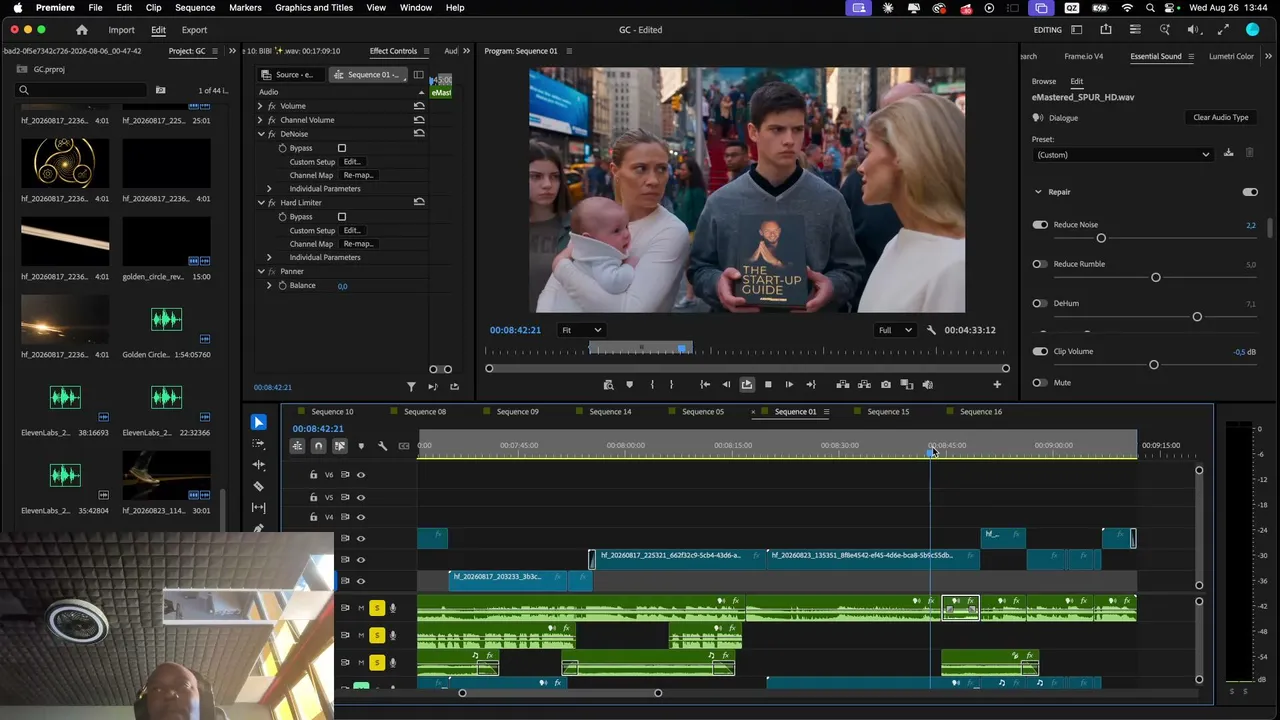Open the Graphics and Titles menu

coord(314,8)
